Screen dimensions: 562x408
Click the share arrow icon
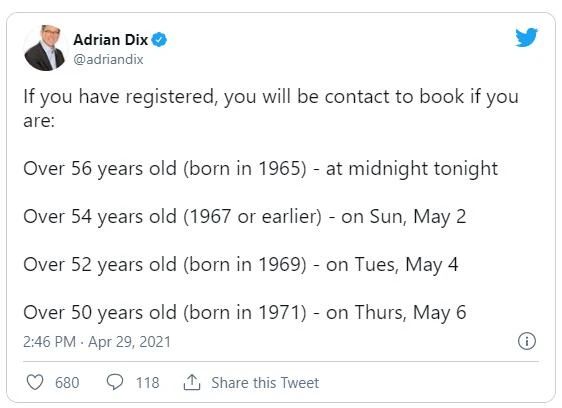pos(192,382)
